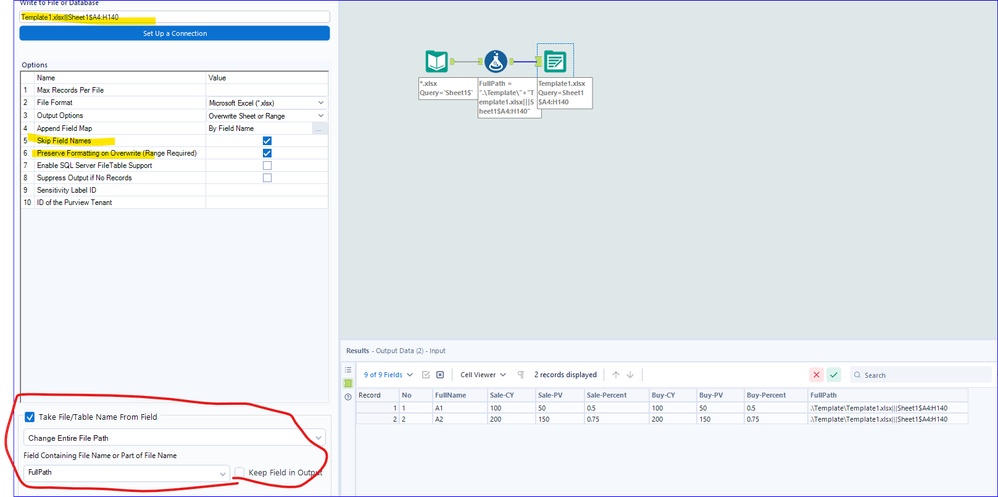
Task: Open the FullPath field dropdown
Action: pyautogui.click(x=126, y=473)
